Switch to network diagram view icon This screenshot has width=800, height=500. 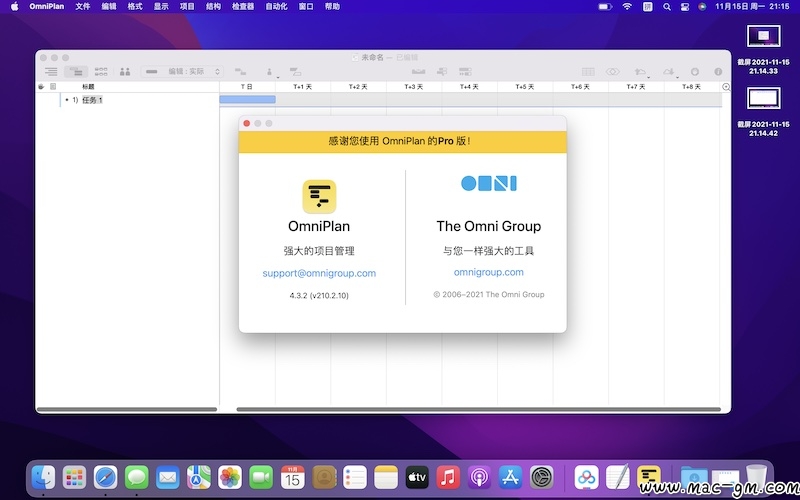[x=101, y=71]
